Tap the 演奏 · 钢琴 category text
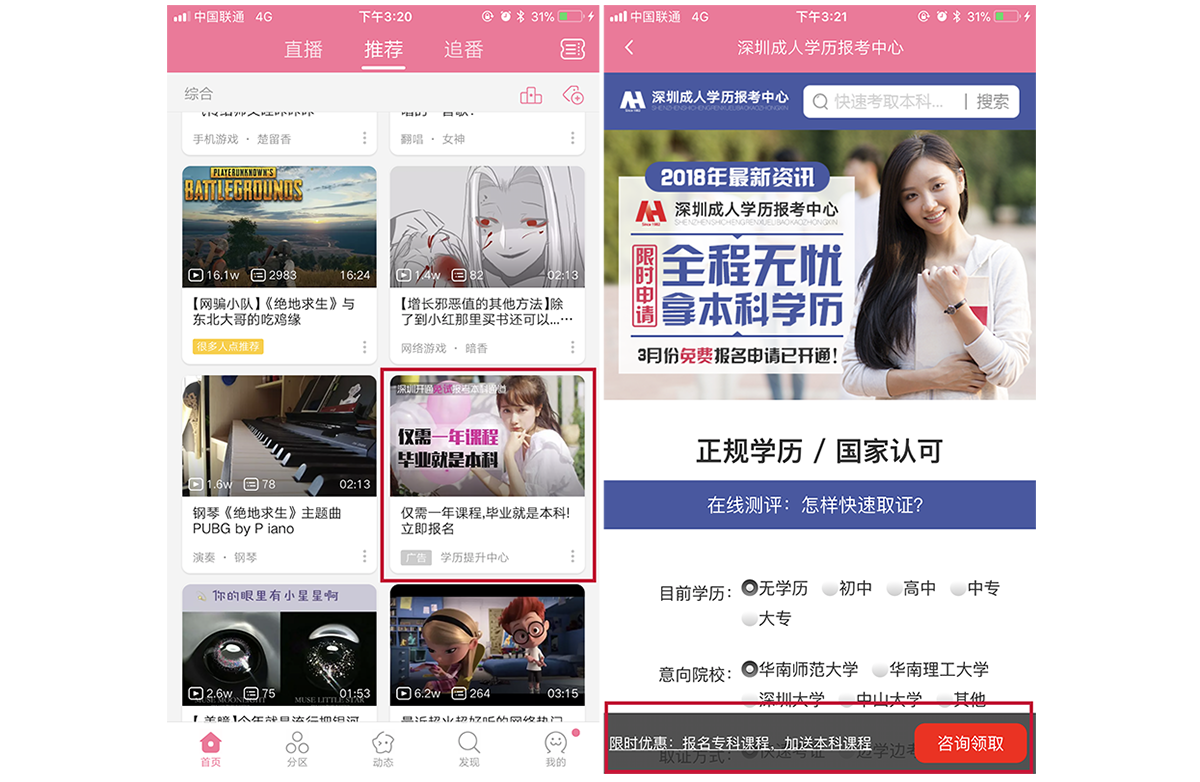1200x782 pixels. (225, 557)
